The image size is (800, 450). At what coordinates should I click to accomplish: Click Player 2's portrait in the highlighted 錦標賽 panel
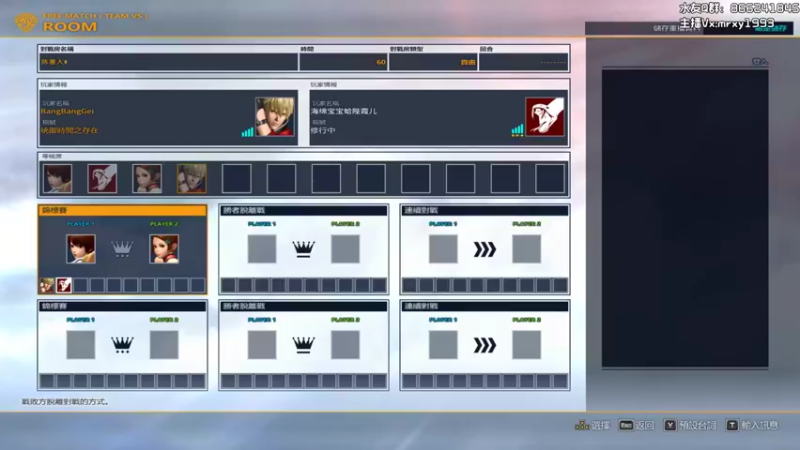point(164,249)
